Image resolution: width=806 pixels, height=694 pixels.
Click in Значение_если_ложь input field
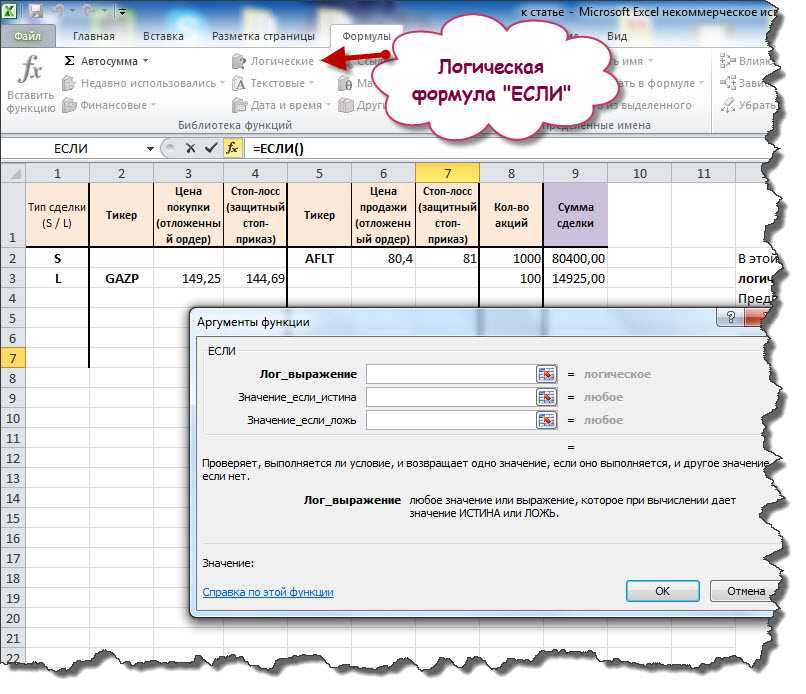(x=451, y=421)
